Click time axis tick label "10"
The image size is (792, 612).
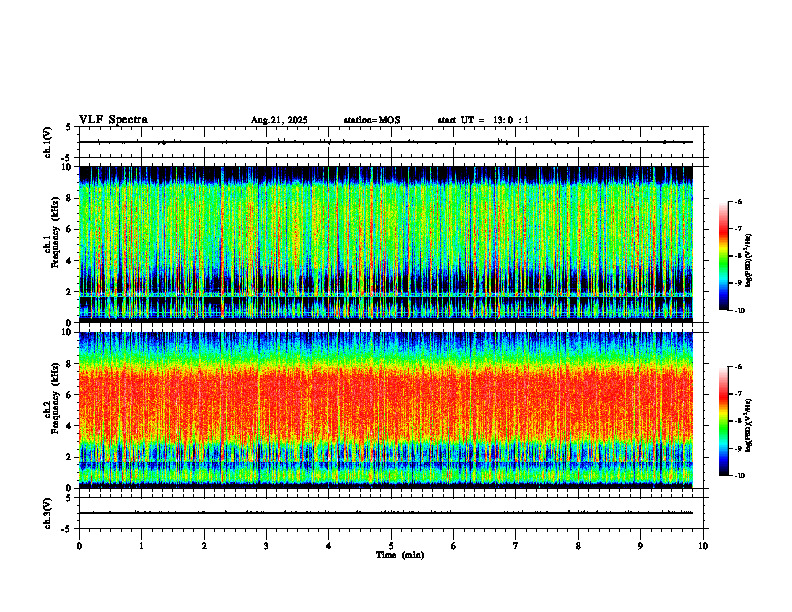(x=703, y=546)
